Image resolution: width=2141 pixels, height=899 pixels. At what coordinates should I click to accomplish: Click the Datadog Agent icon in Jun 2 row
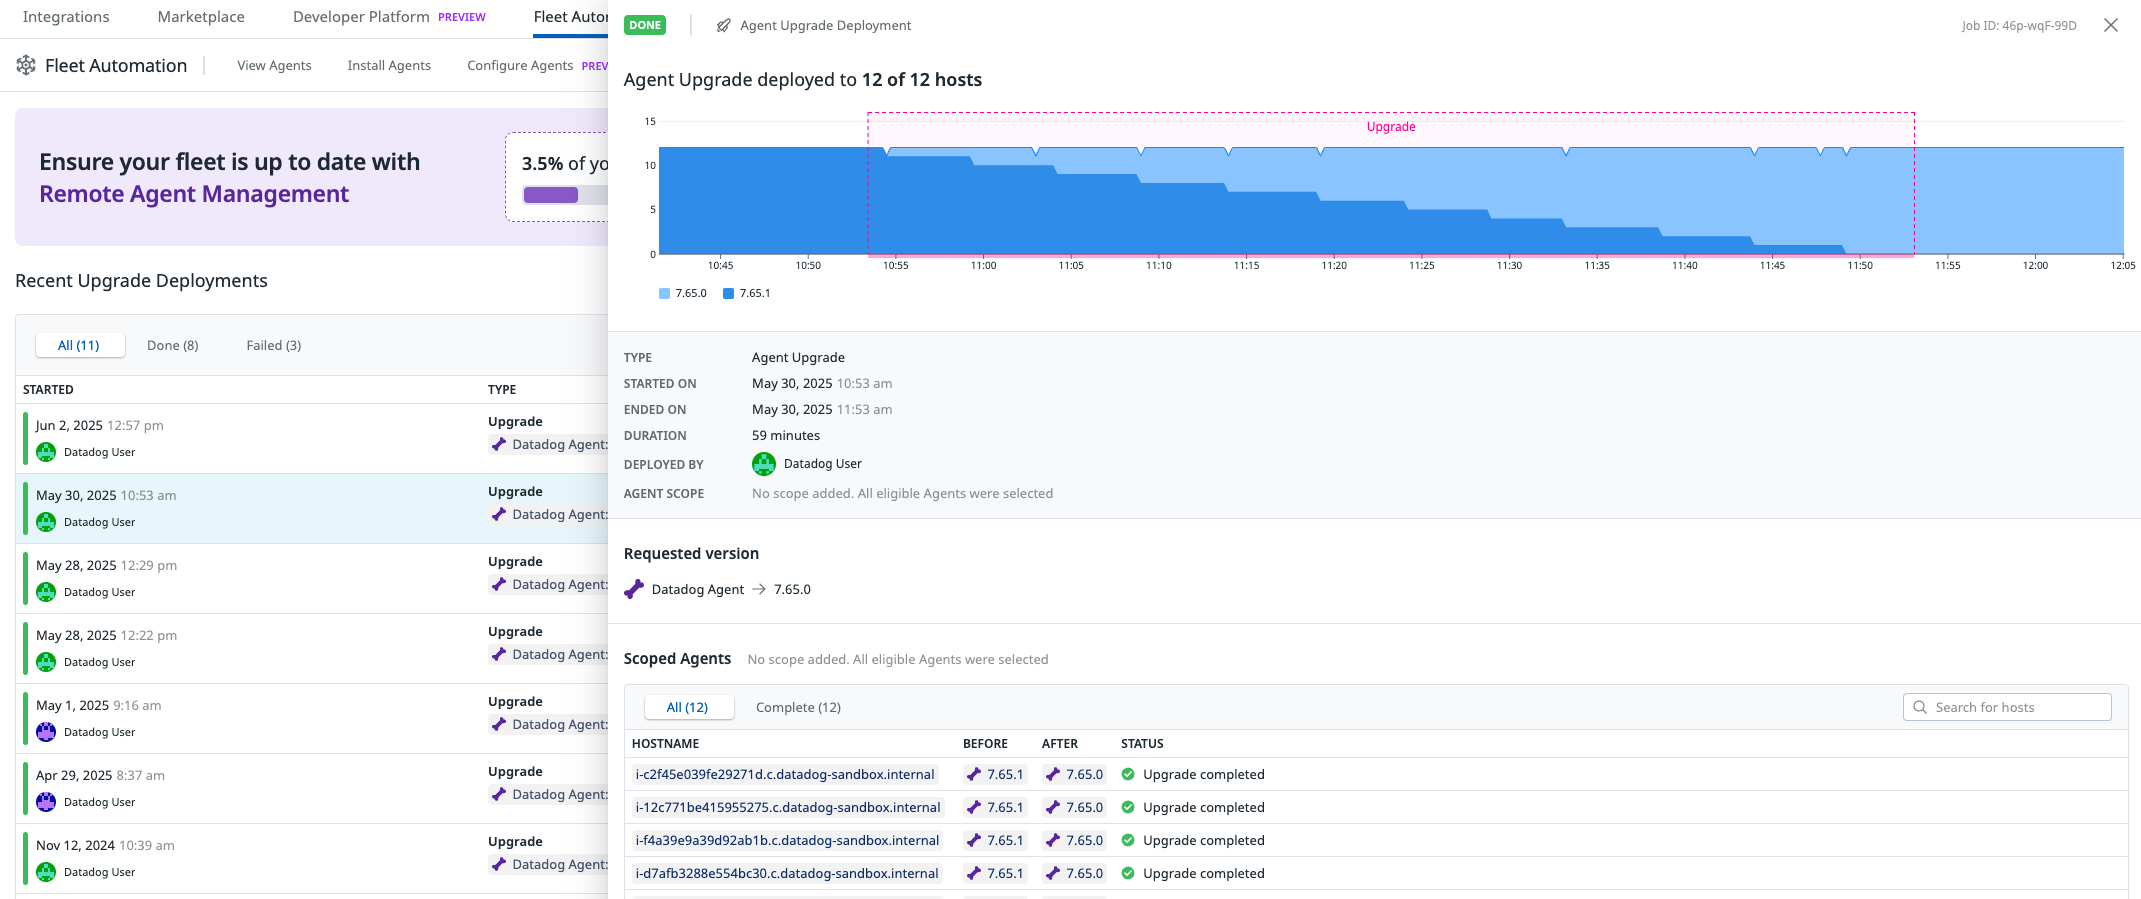tap(499, 444)
